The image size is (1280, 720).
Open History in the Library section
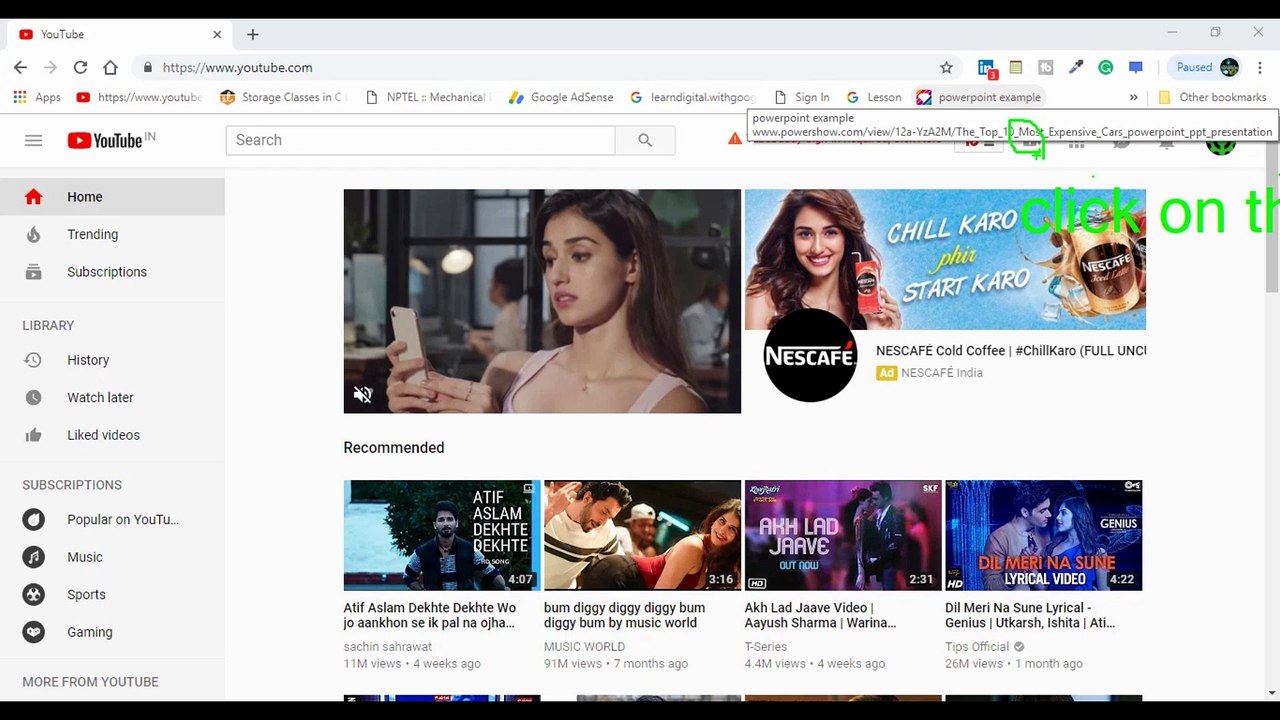coord(112,360)
